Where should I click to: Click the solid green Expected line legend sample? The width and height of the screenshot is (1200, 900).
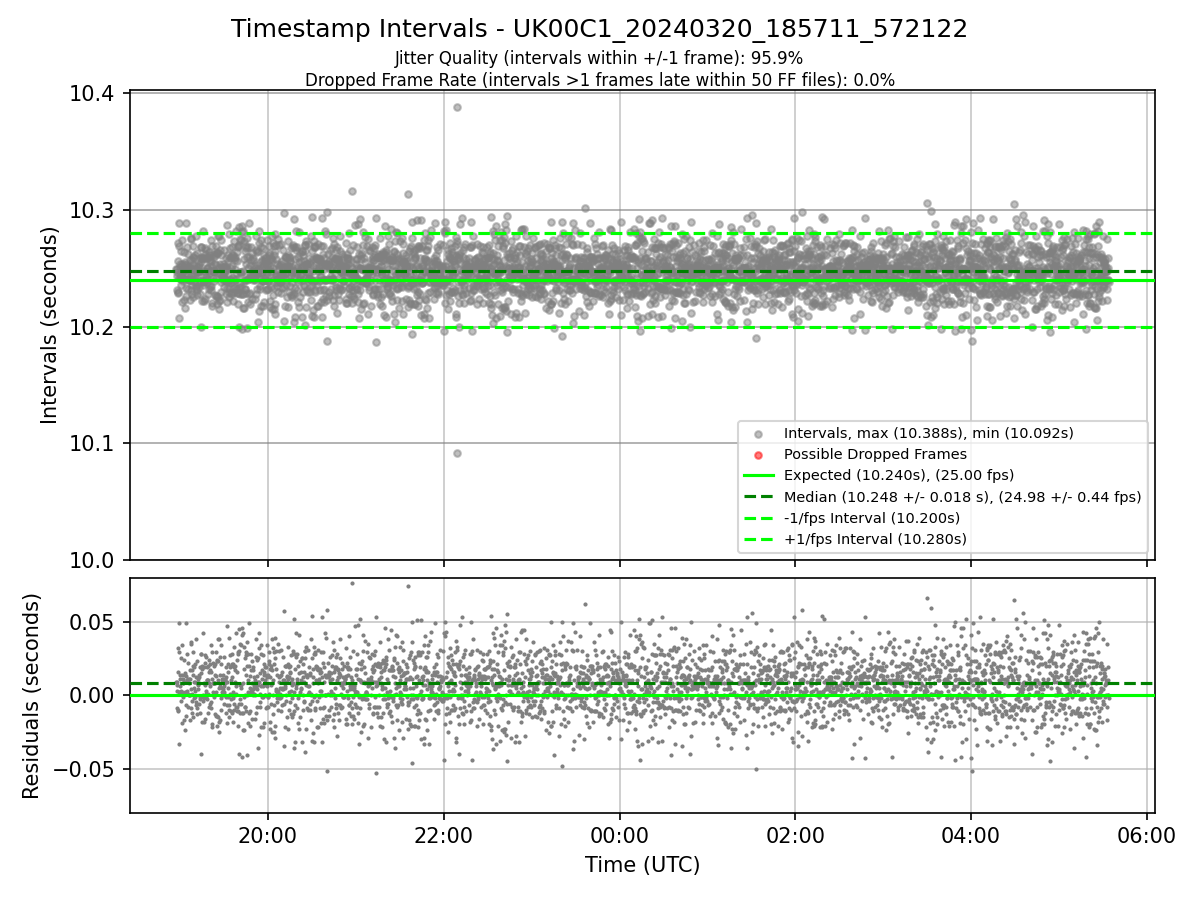pos(758,475)
